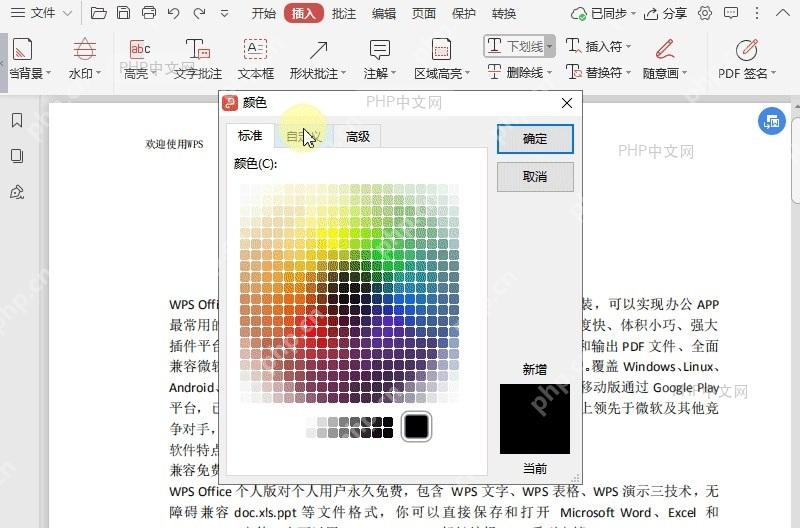This screenshot has width=800, height=528.
Task: Click the 水印 watermark tool
Action: [x=84, y=59]
